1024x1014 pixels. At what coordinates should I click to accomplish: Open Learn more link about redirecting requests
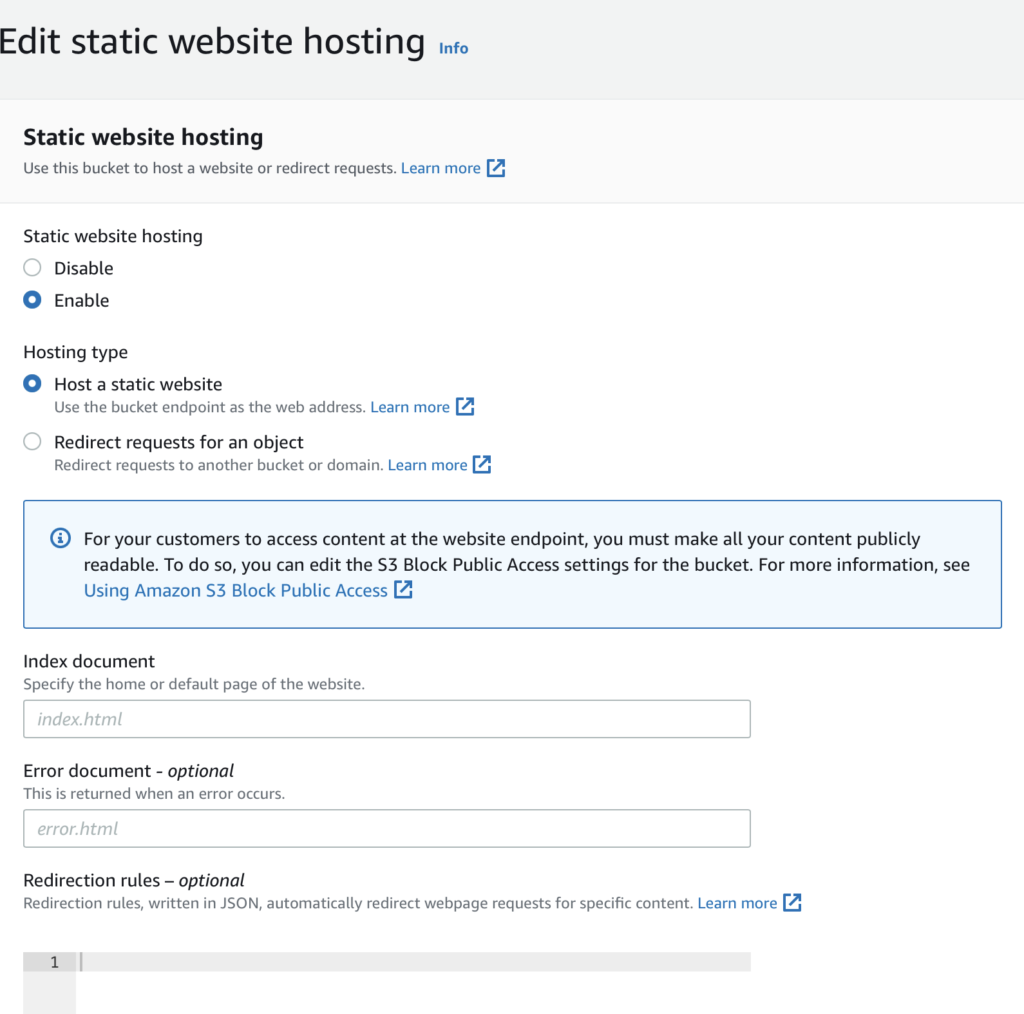pos(428,466)
